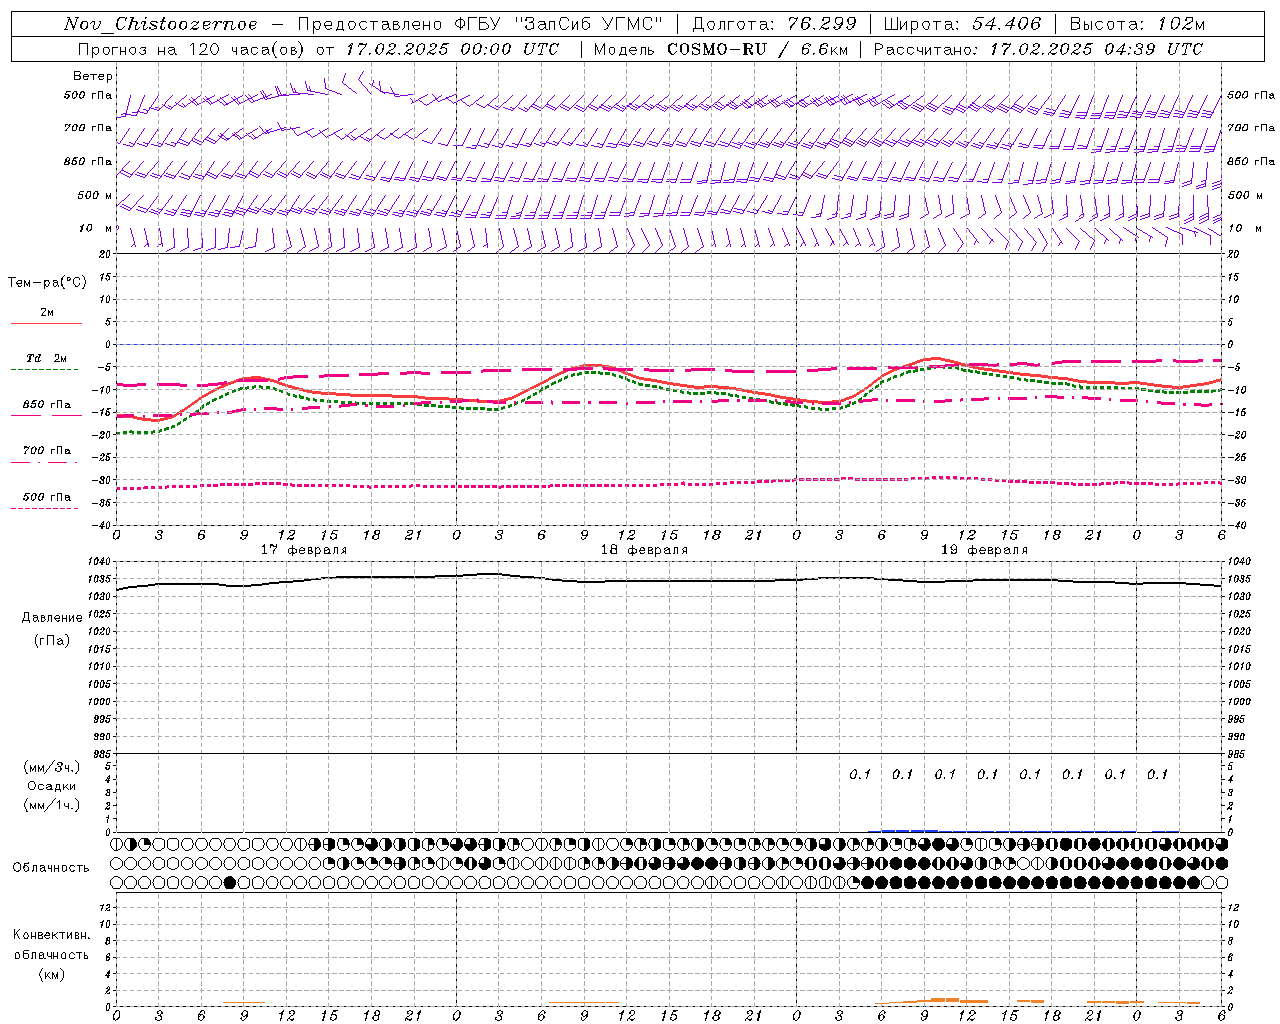
Task: Click the Широта: 54.406 value
Action: [962, 24]
